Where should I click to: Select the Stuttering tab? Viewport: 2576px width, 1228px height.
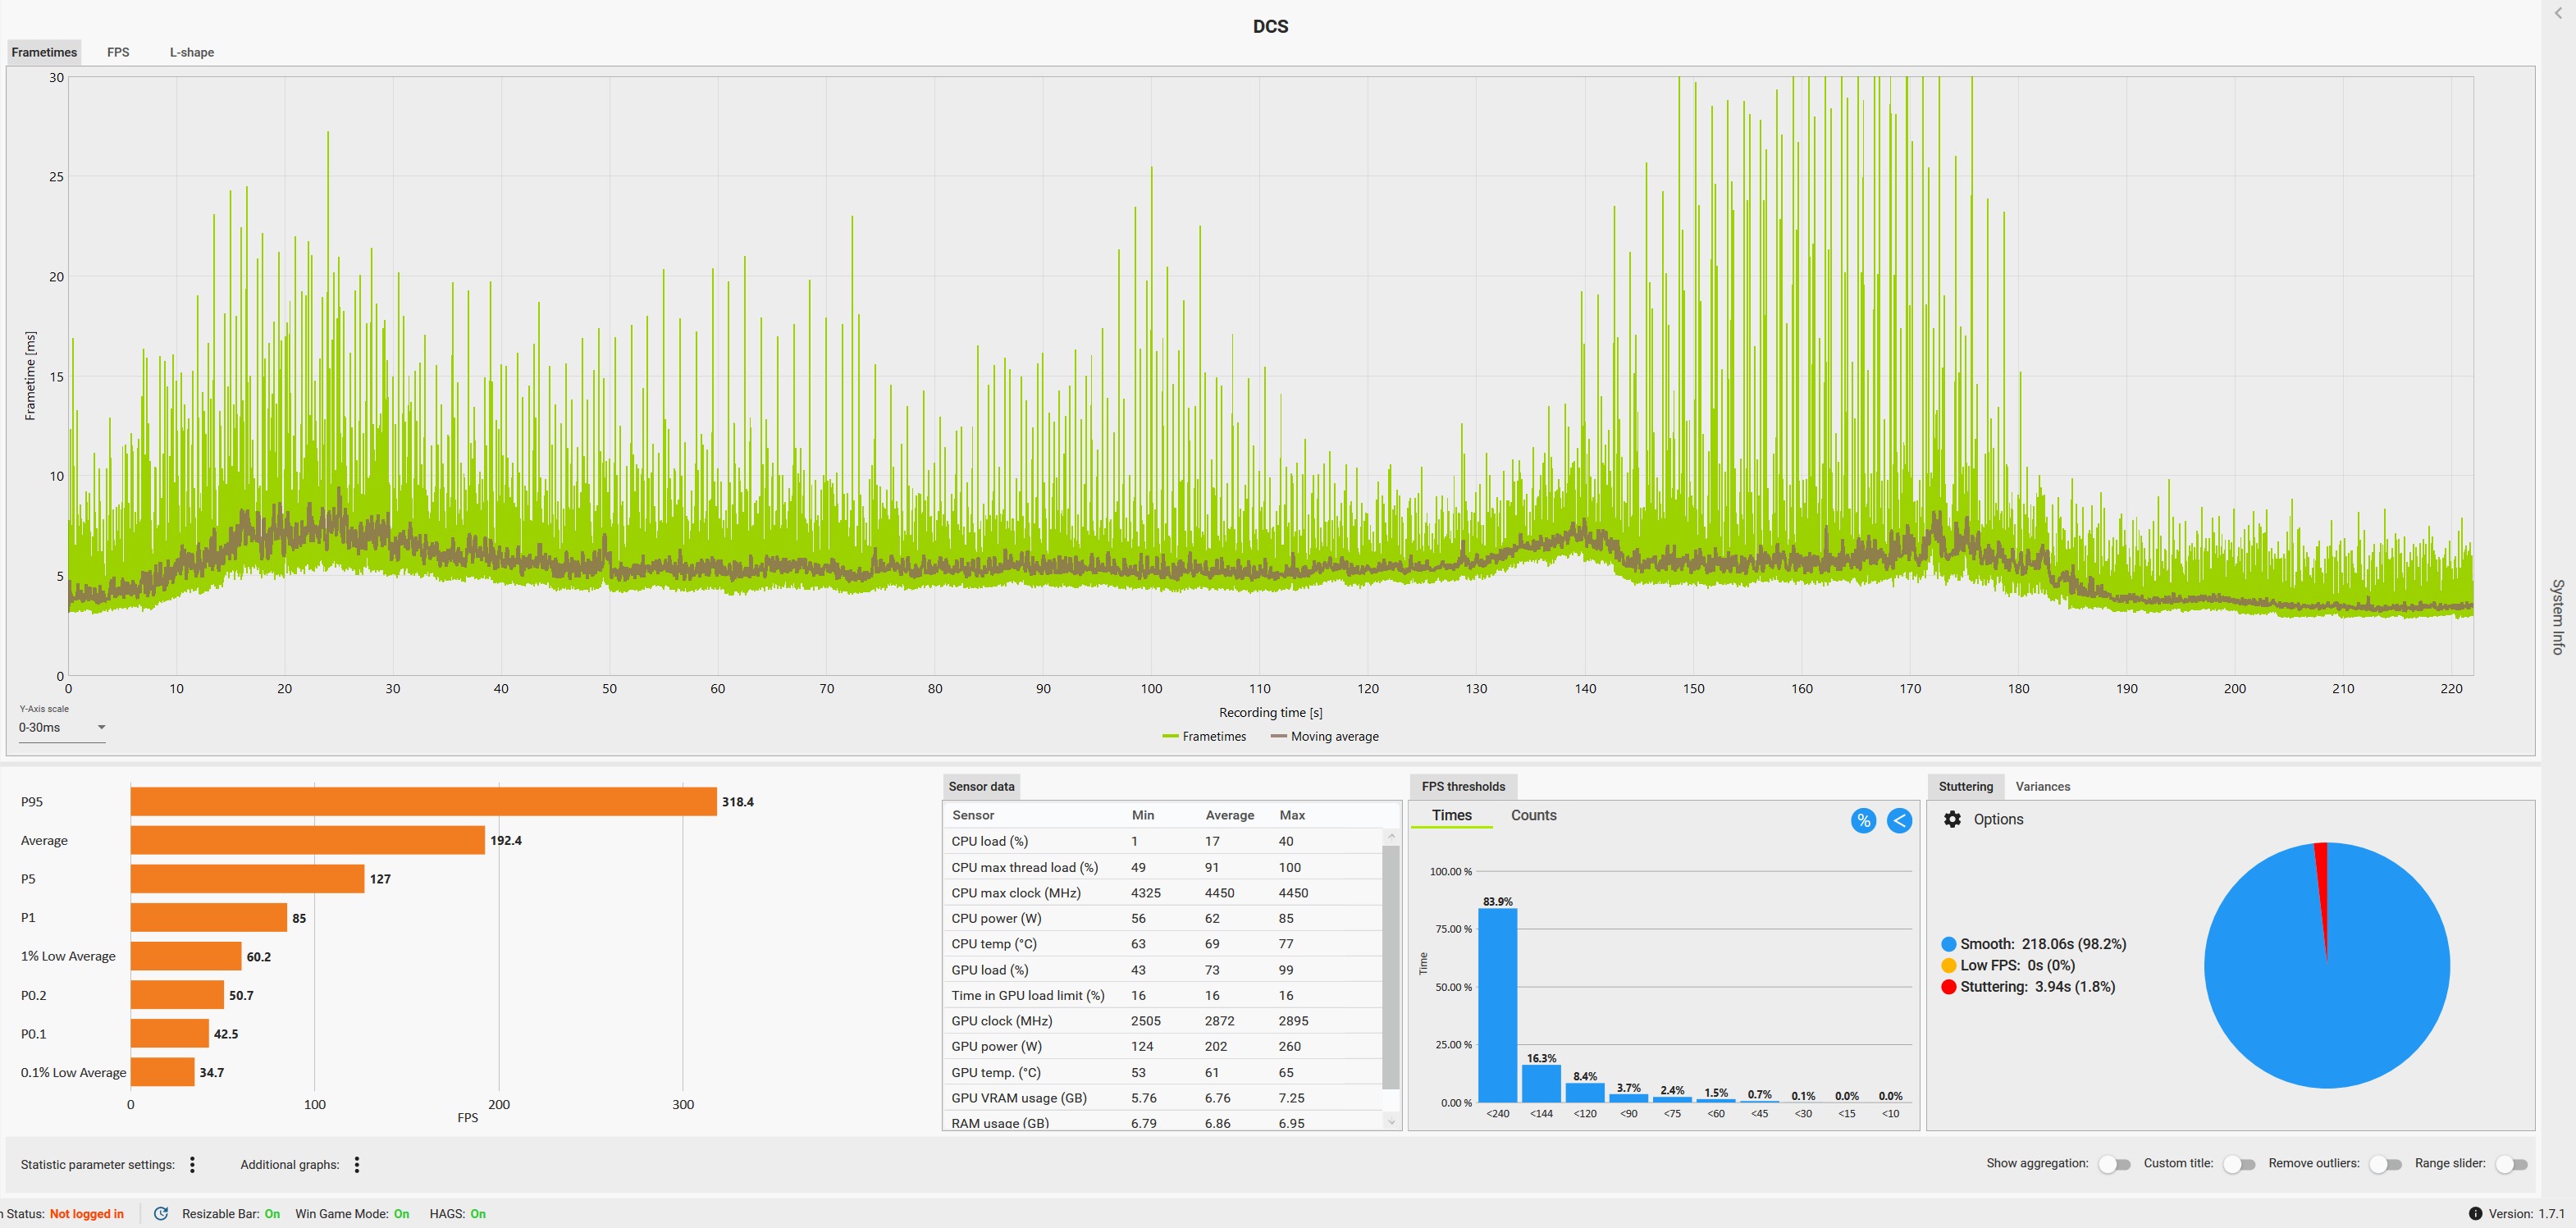click(x=1965, y=786)
